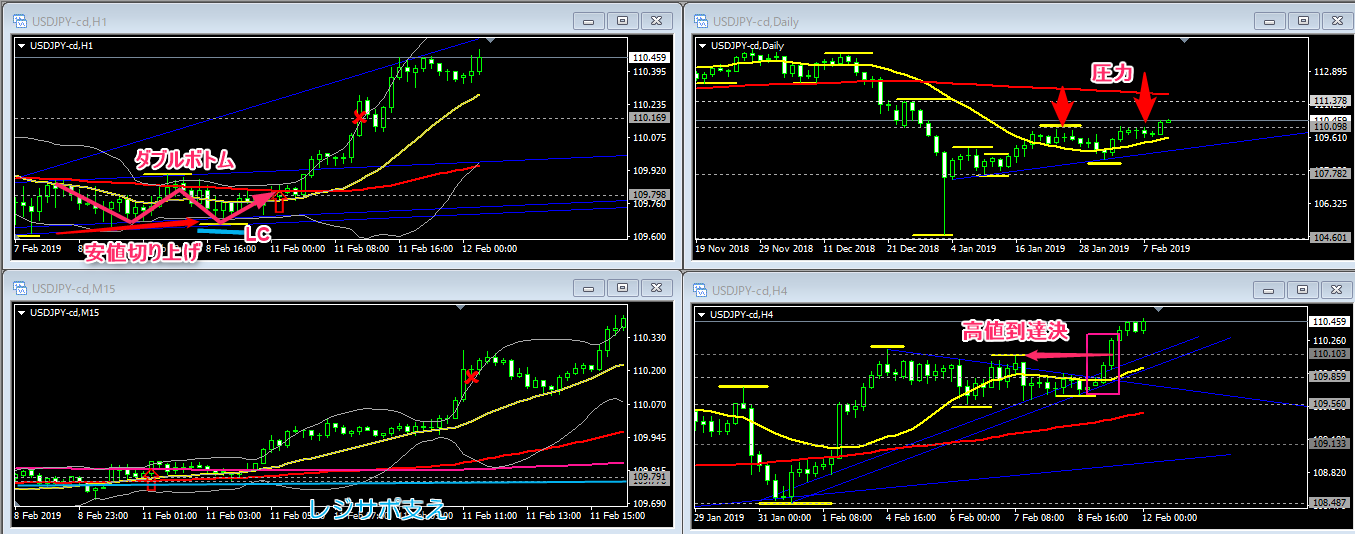The height and width of the screenshot is (534, 1355).
Task: Click the 21 Dec 2018 date label in Daily chart
Action: point(915,249)
